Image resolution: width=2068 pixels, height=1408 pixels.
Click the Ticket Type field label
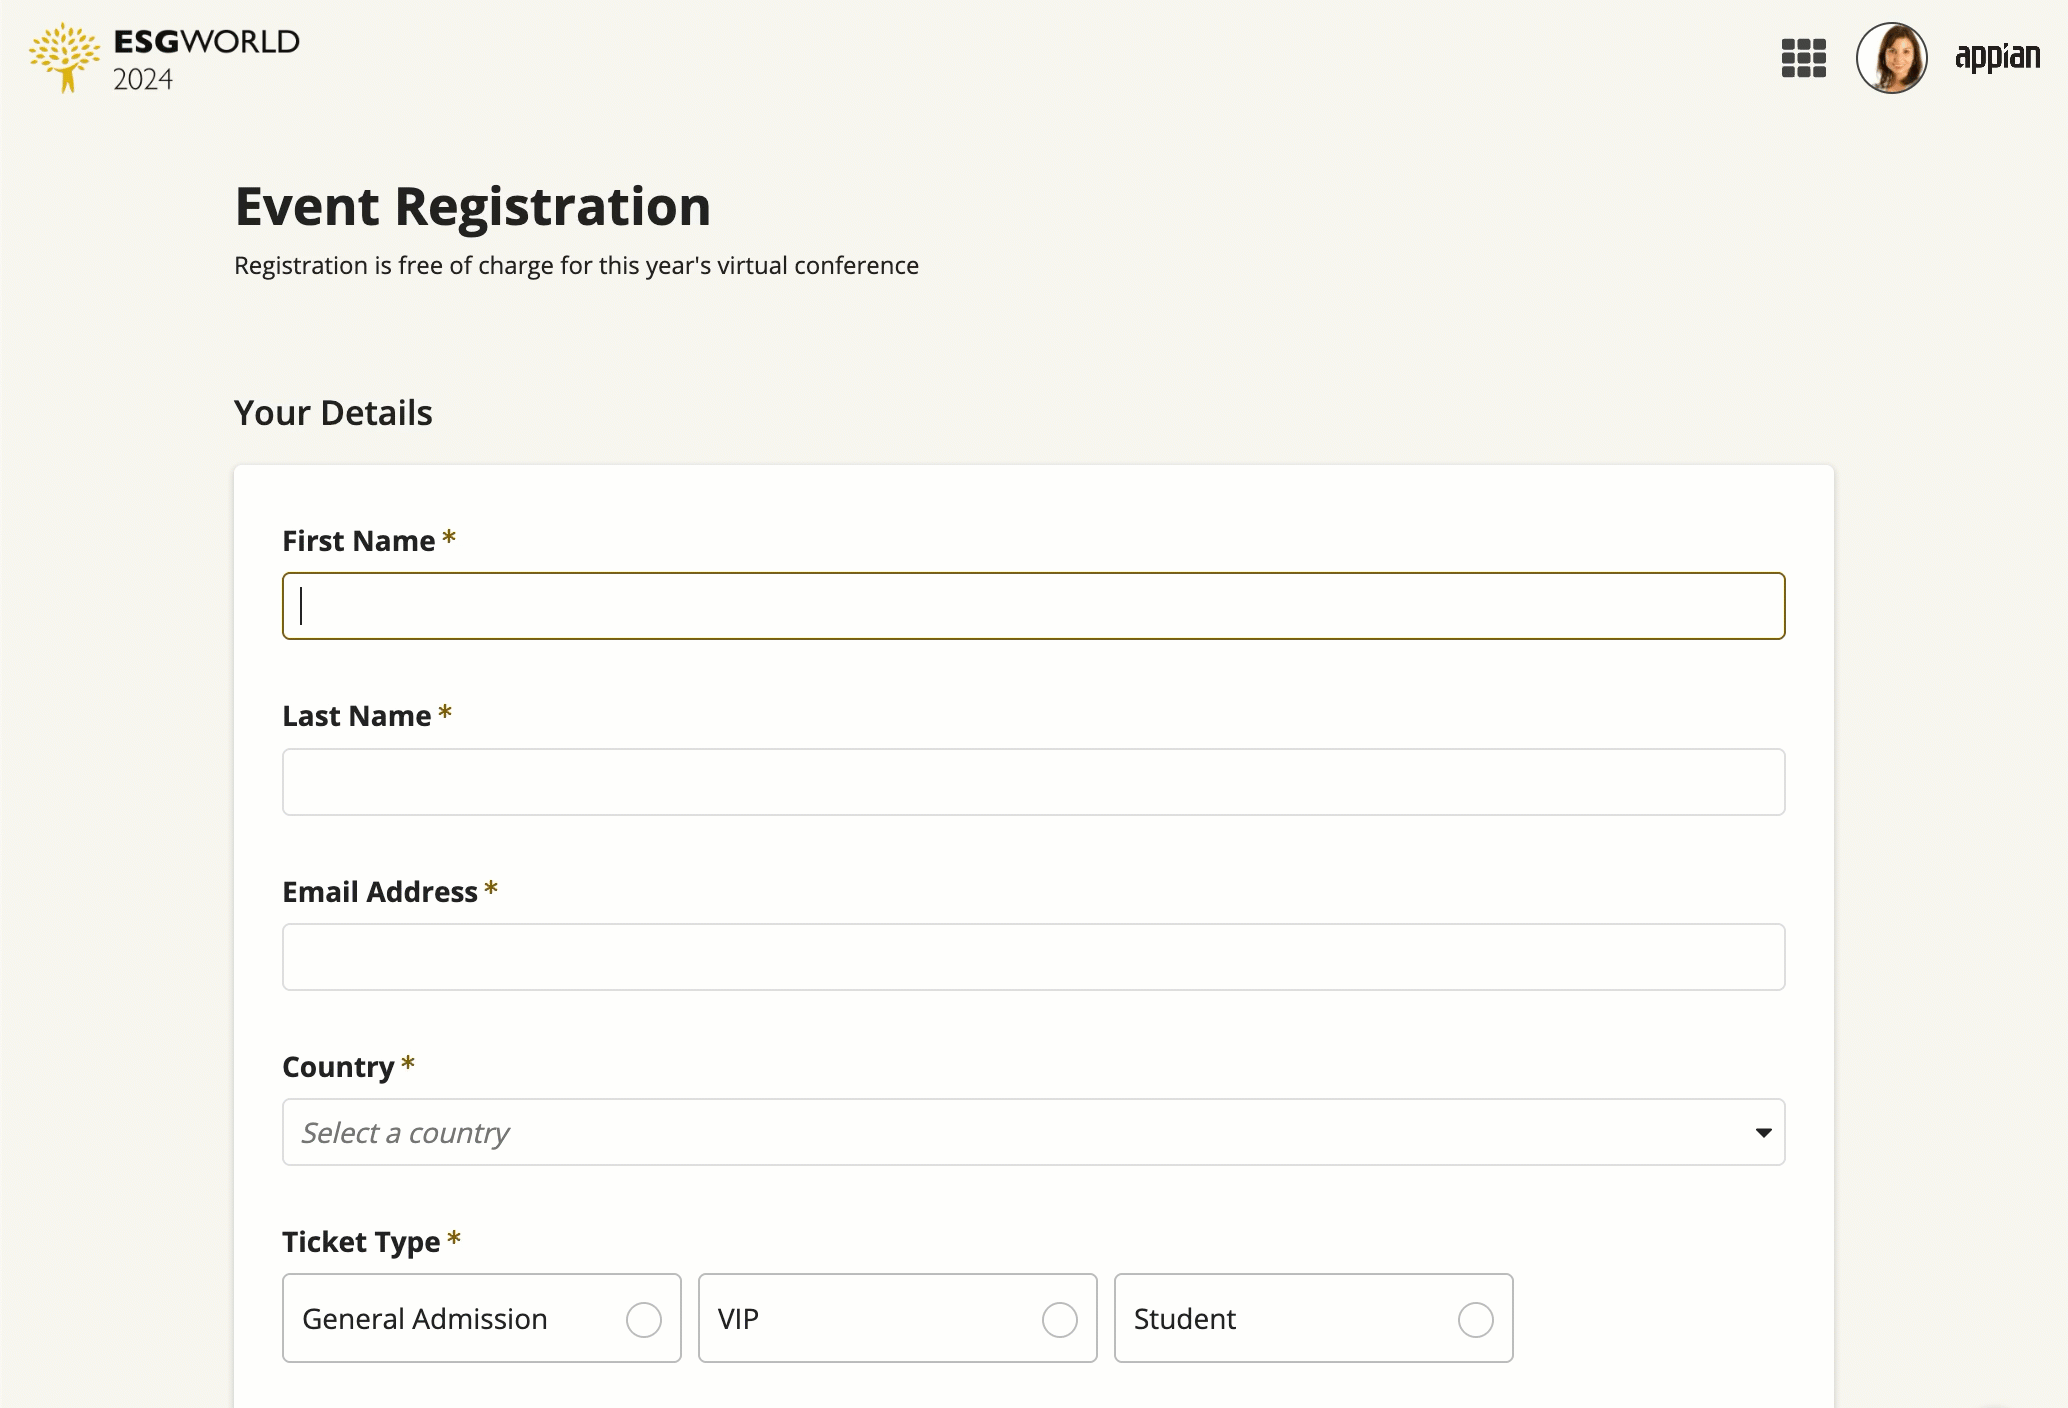click(361, 1242)
